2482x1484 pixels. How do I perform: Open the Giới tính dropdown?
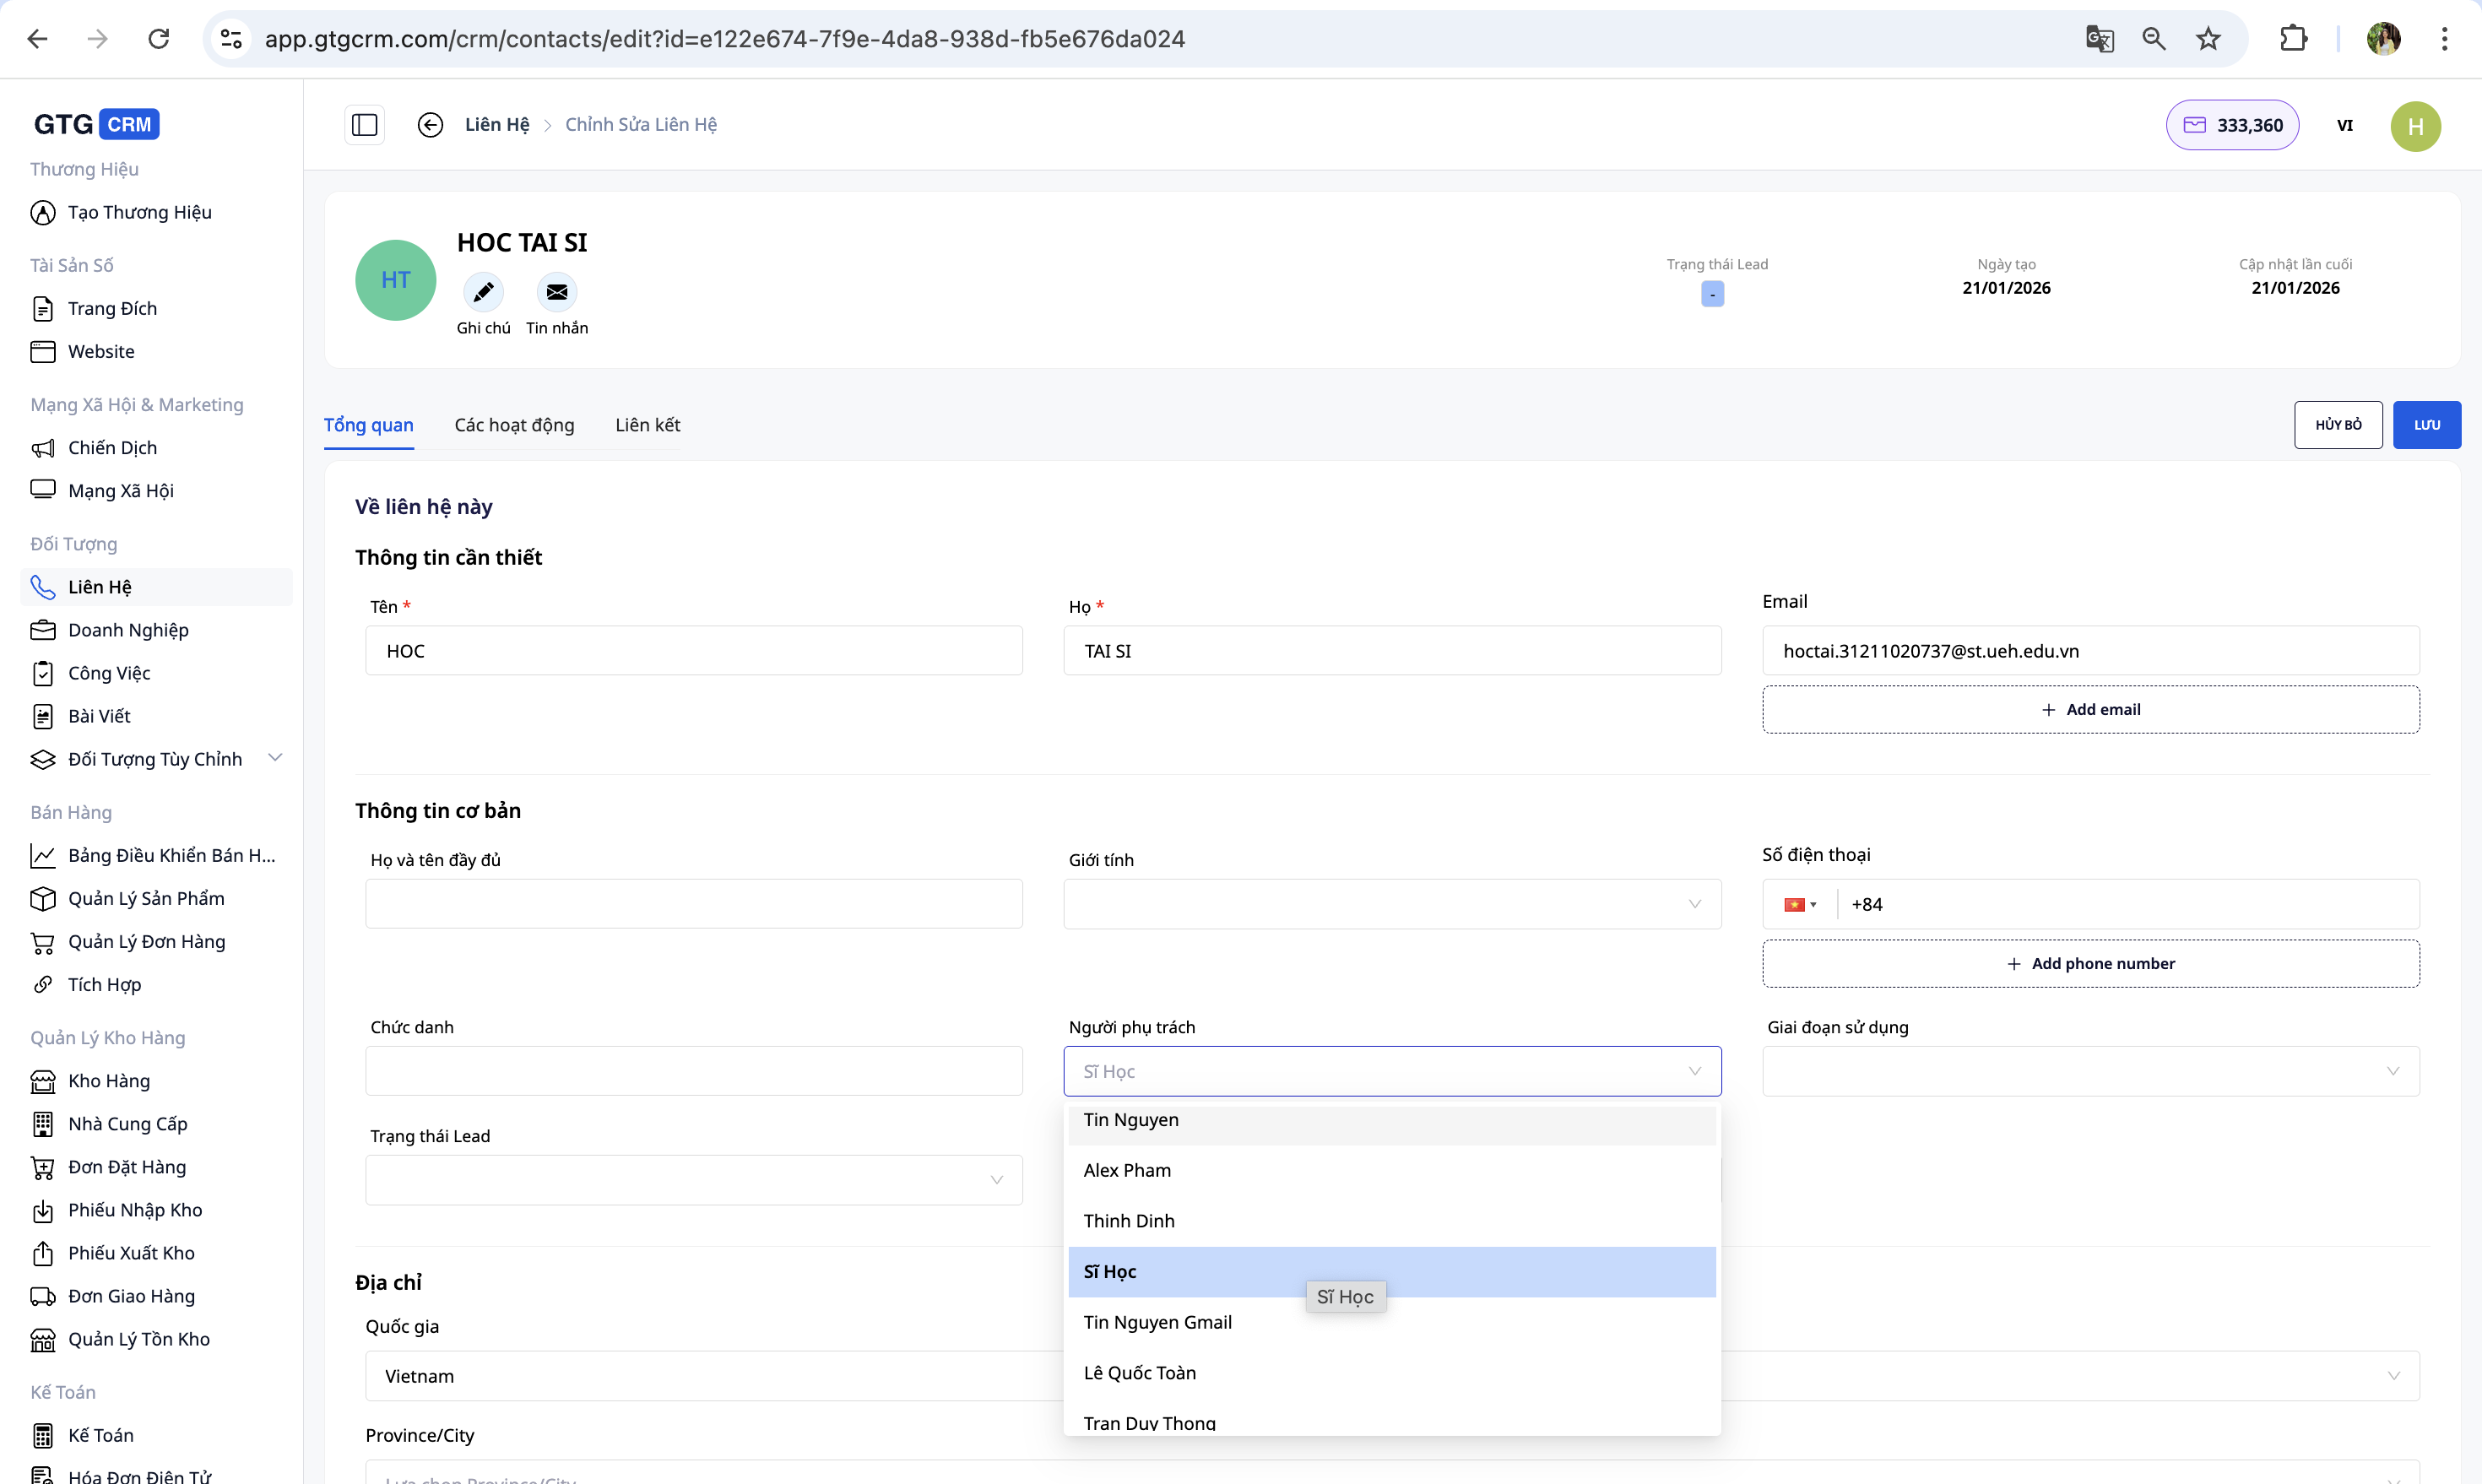1391,904
